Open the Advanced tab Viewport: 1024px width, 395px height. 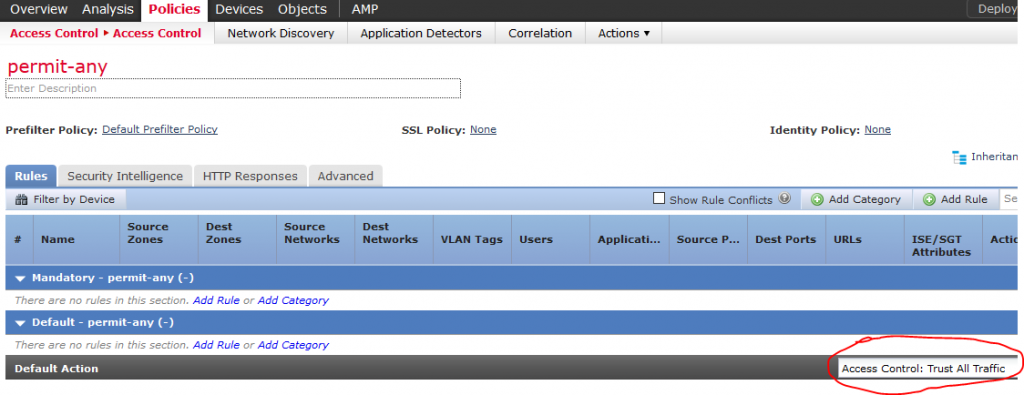[345, 176]
